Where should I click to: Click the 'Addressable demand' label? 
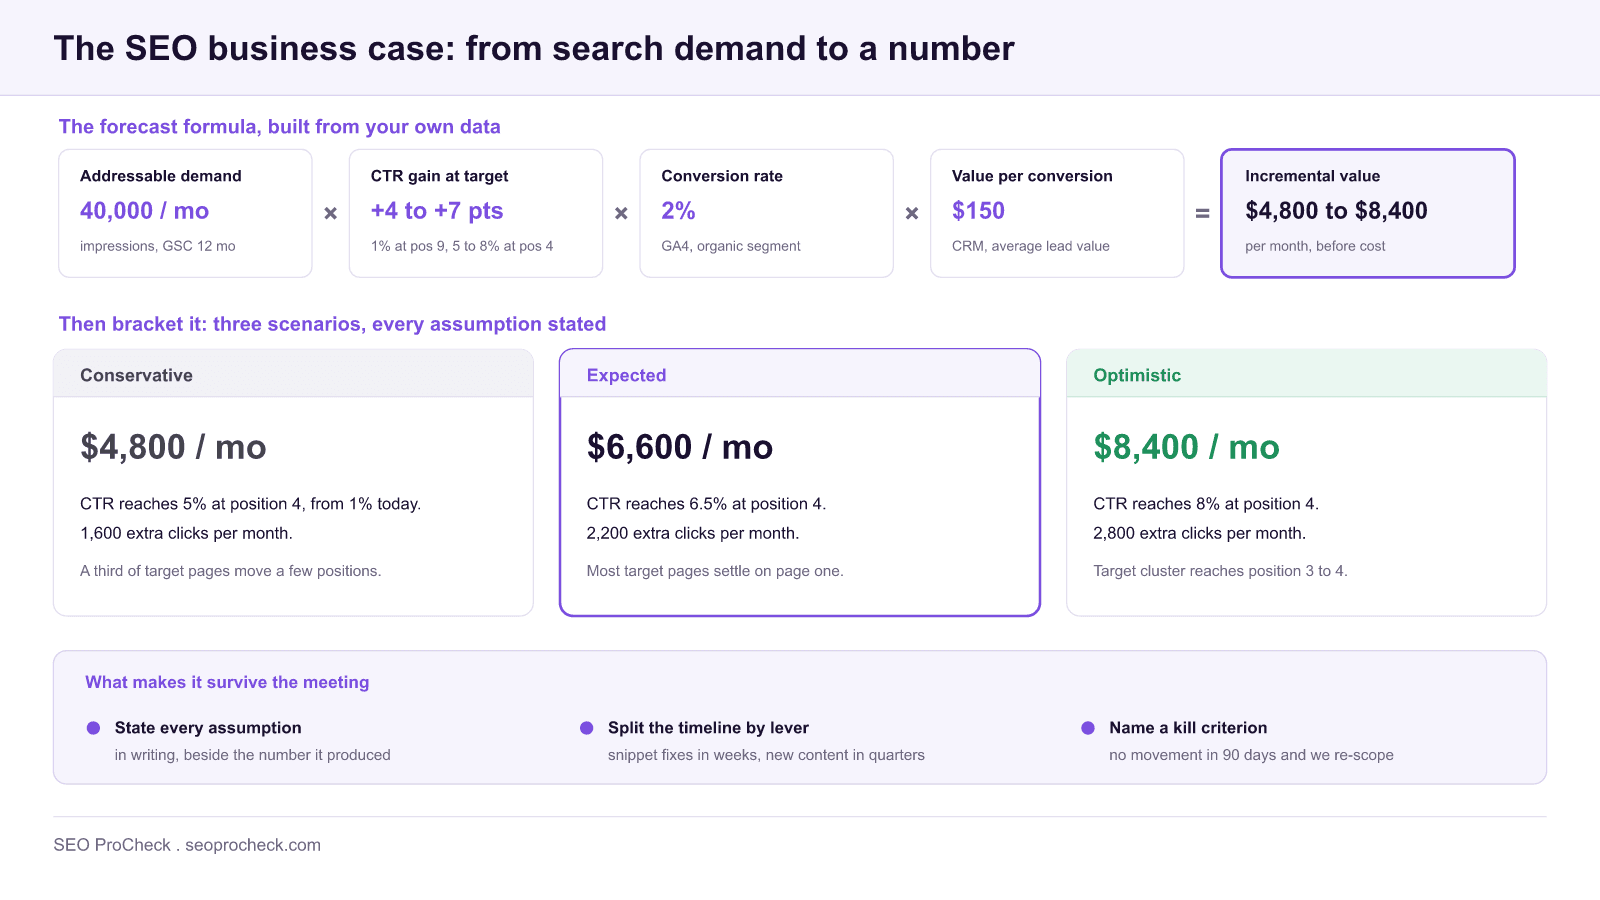(161, 176)
